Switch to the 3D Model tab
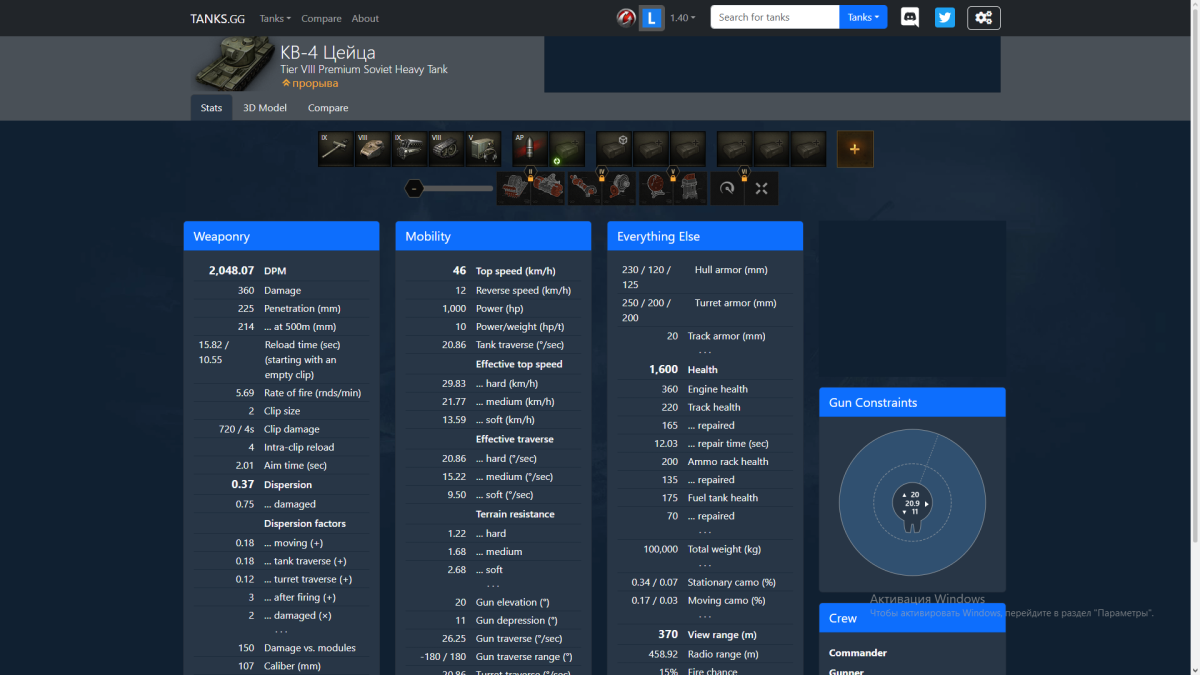The width and height of the screenshot is (1200, 675). click(x=265, y=108)
